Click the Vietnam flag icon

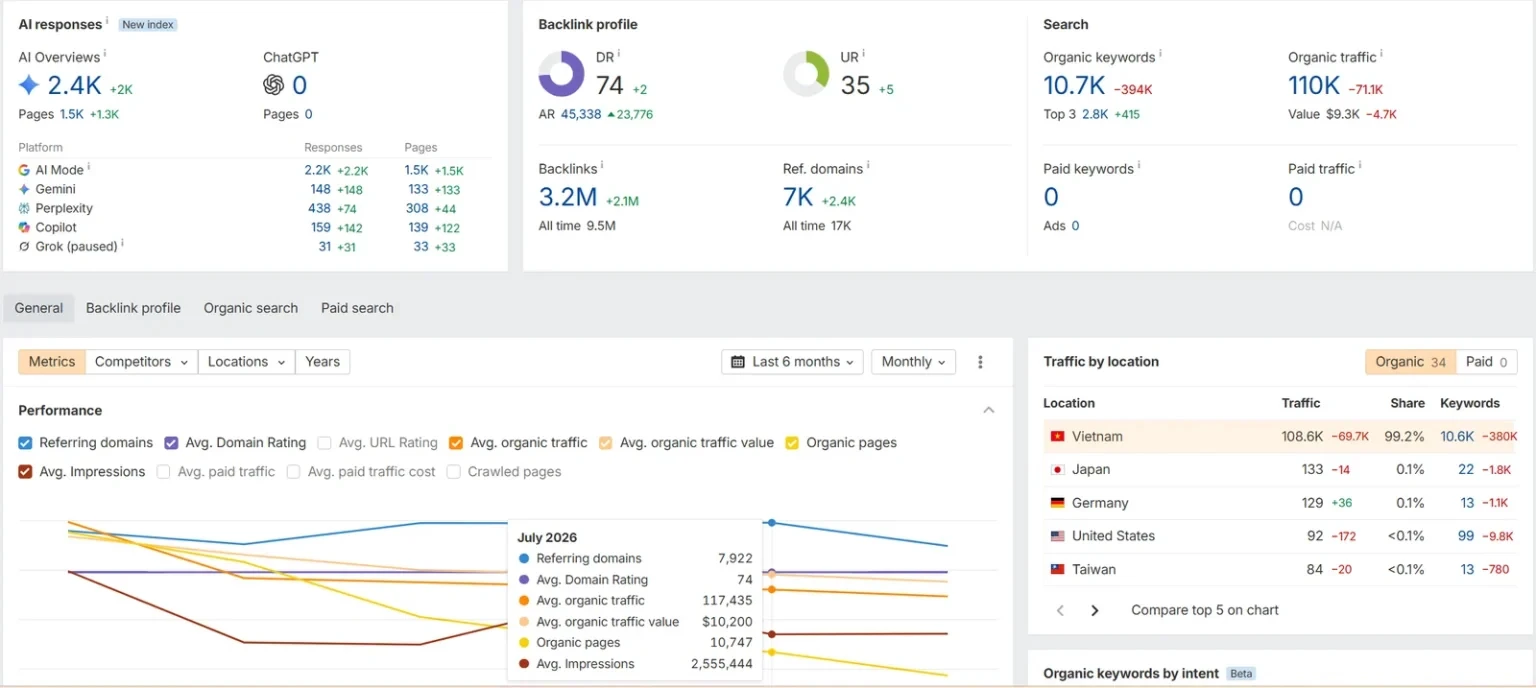1057,437
